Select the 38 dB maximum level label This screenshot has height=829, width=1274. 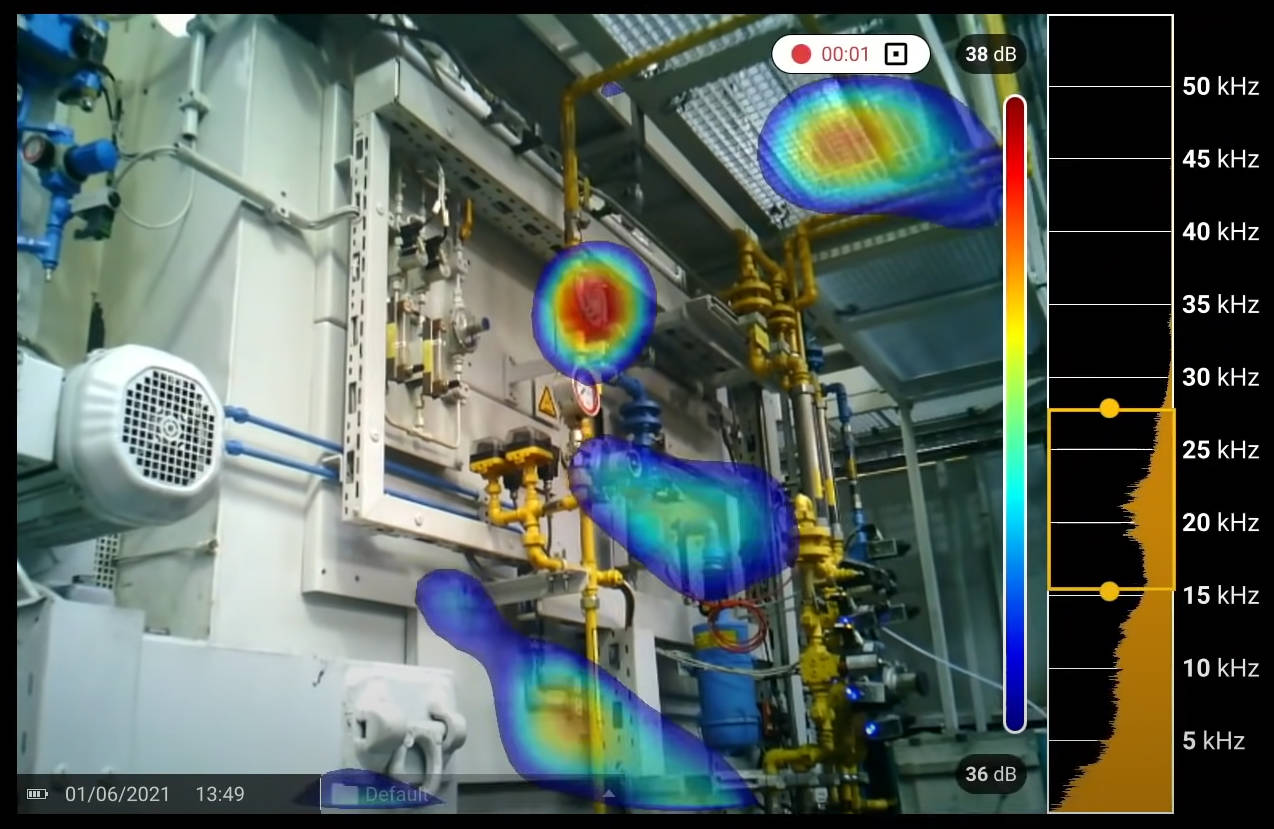click(990, 54)
